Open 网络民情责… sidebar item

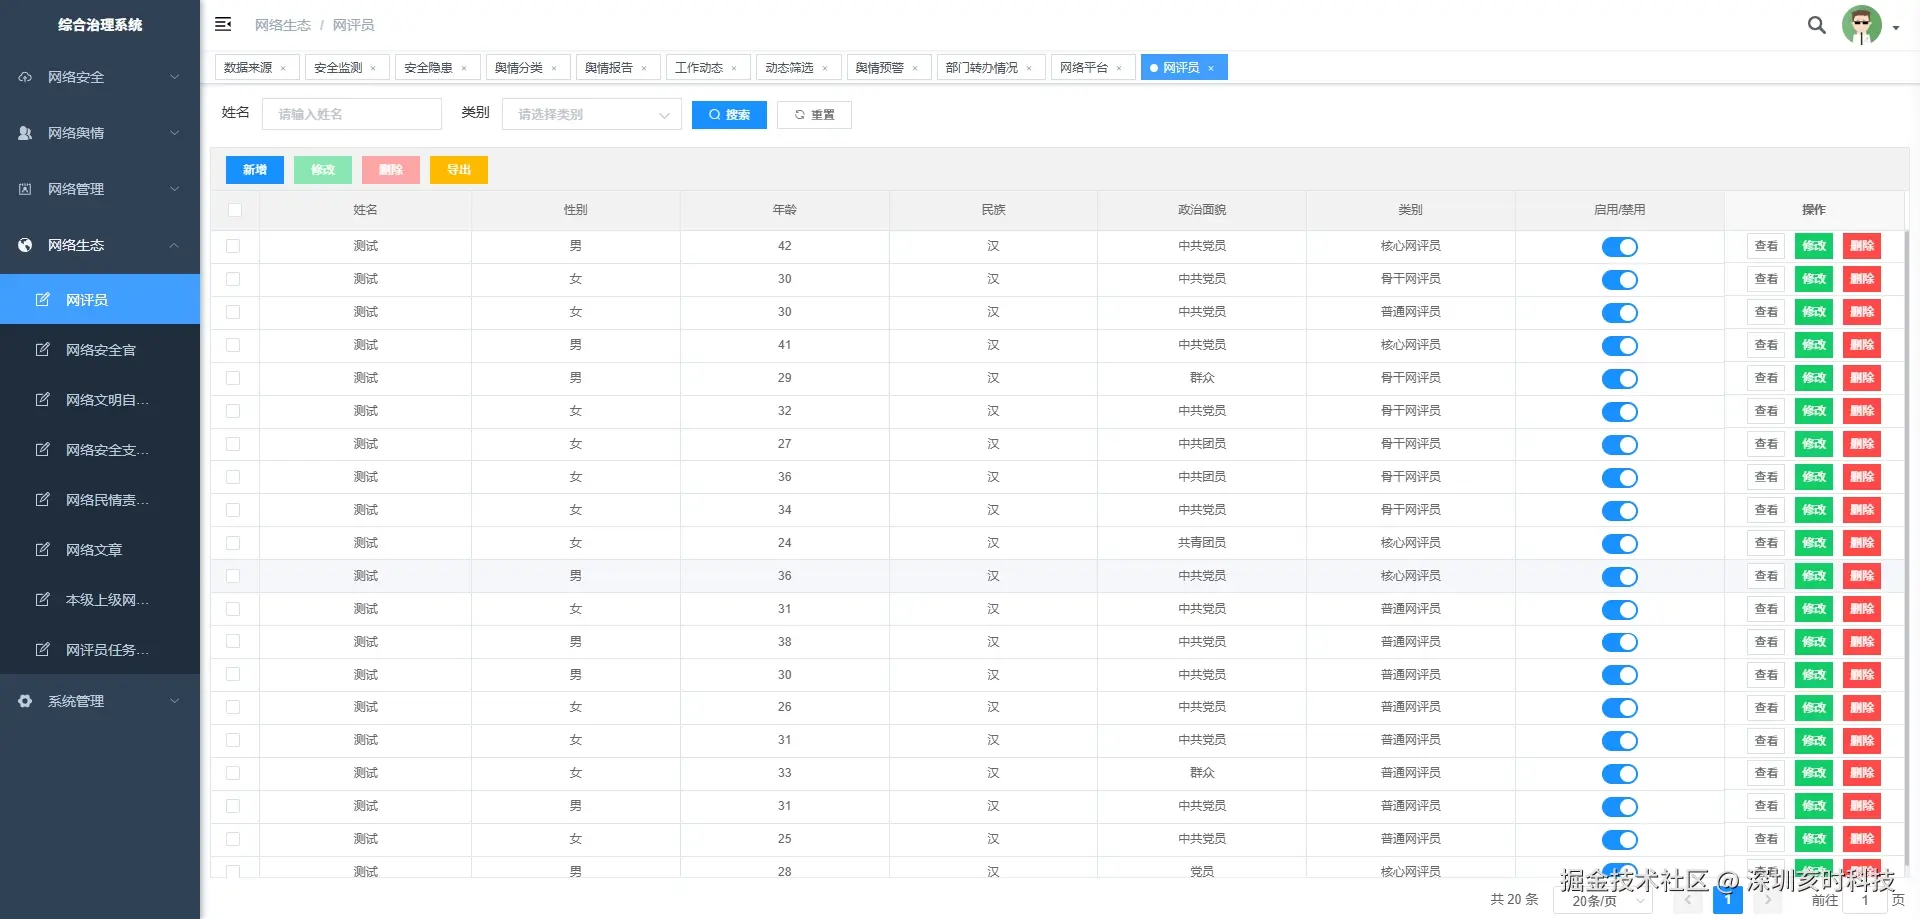(100, 499)
